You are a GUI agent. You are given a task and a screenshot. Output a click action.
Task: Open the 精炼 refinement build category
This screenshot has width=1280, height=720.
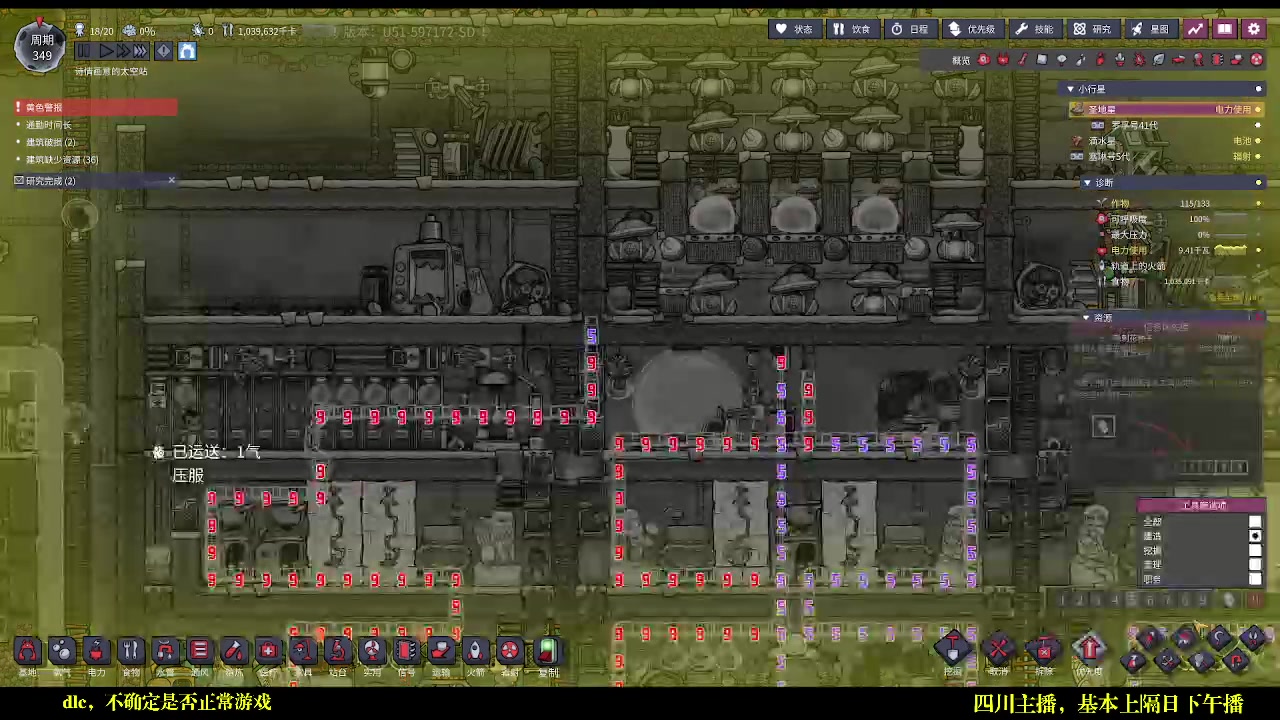[x=234, y=651]
